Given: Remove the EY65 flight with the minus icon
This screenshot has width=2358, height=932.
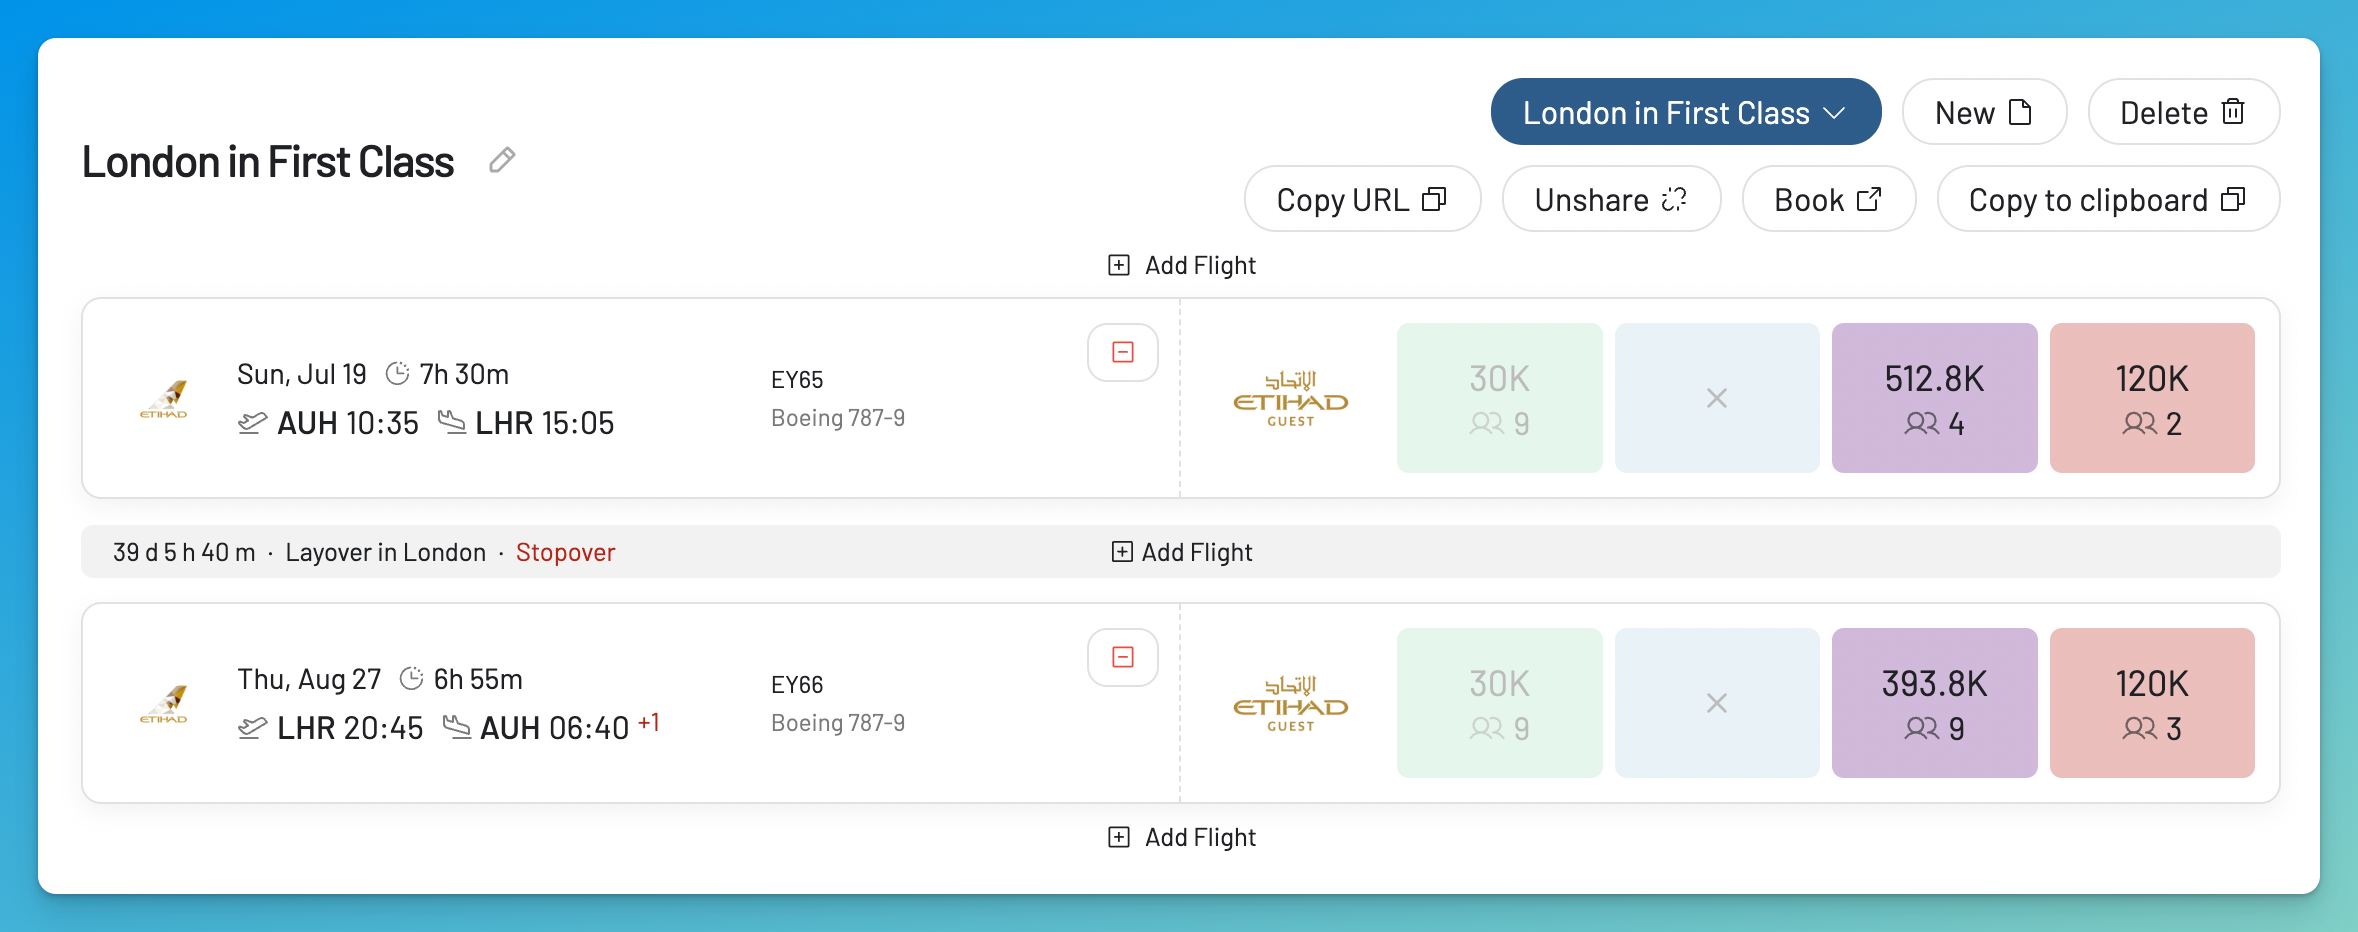Looking at the screenshot, I should [x=1123, y=352].
